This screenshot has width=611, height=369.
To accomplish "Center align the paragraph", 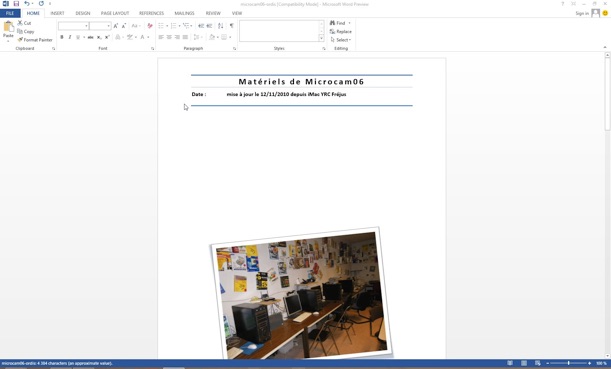I will pyautogui.click(x=169, y=37).
